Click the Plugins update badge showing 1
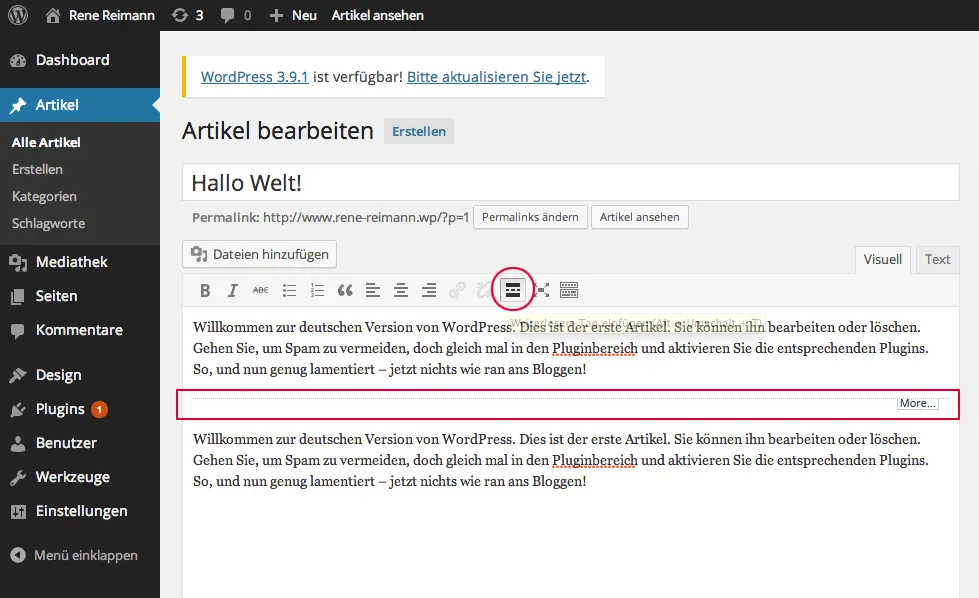The height and width of the screenshot is (598, 979). 99,409
